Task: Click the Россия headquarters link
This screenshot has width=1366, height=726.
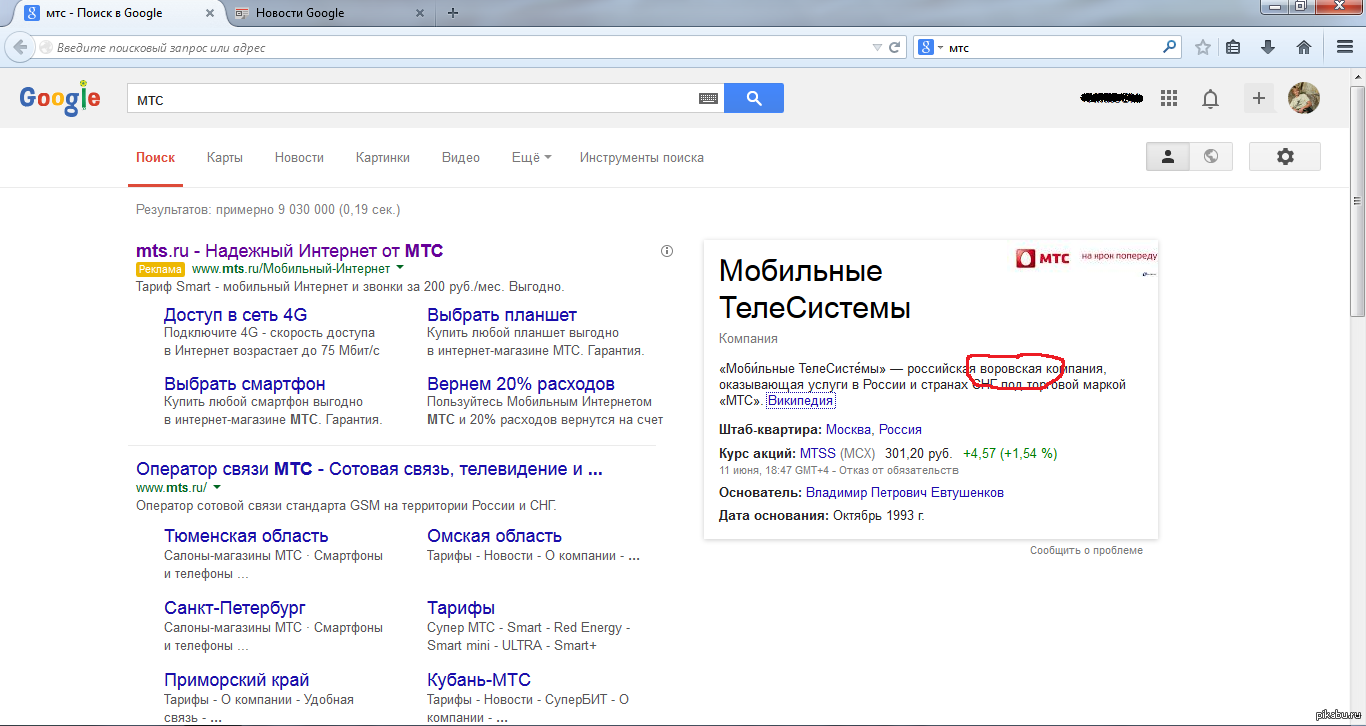Action: [x=900, y=430]
